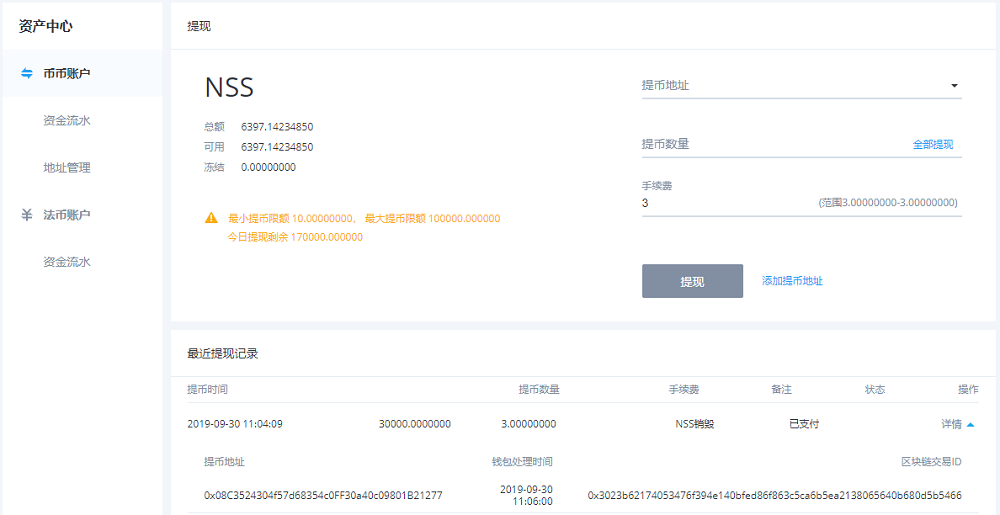Click the fee value 3.00000000 in the record
This screenshot has width=1000, height=515.
tap(529, 424)
